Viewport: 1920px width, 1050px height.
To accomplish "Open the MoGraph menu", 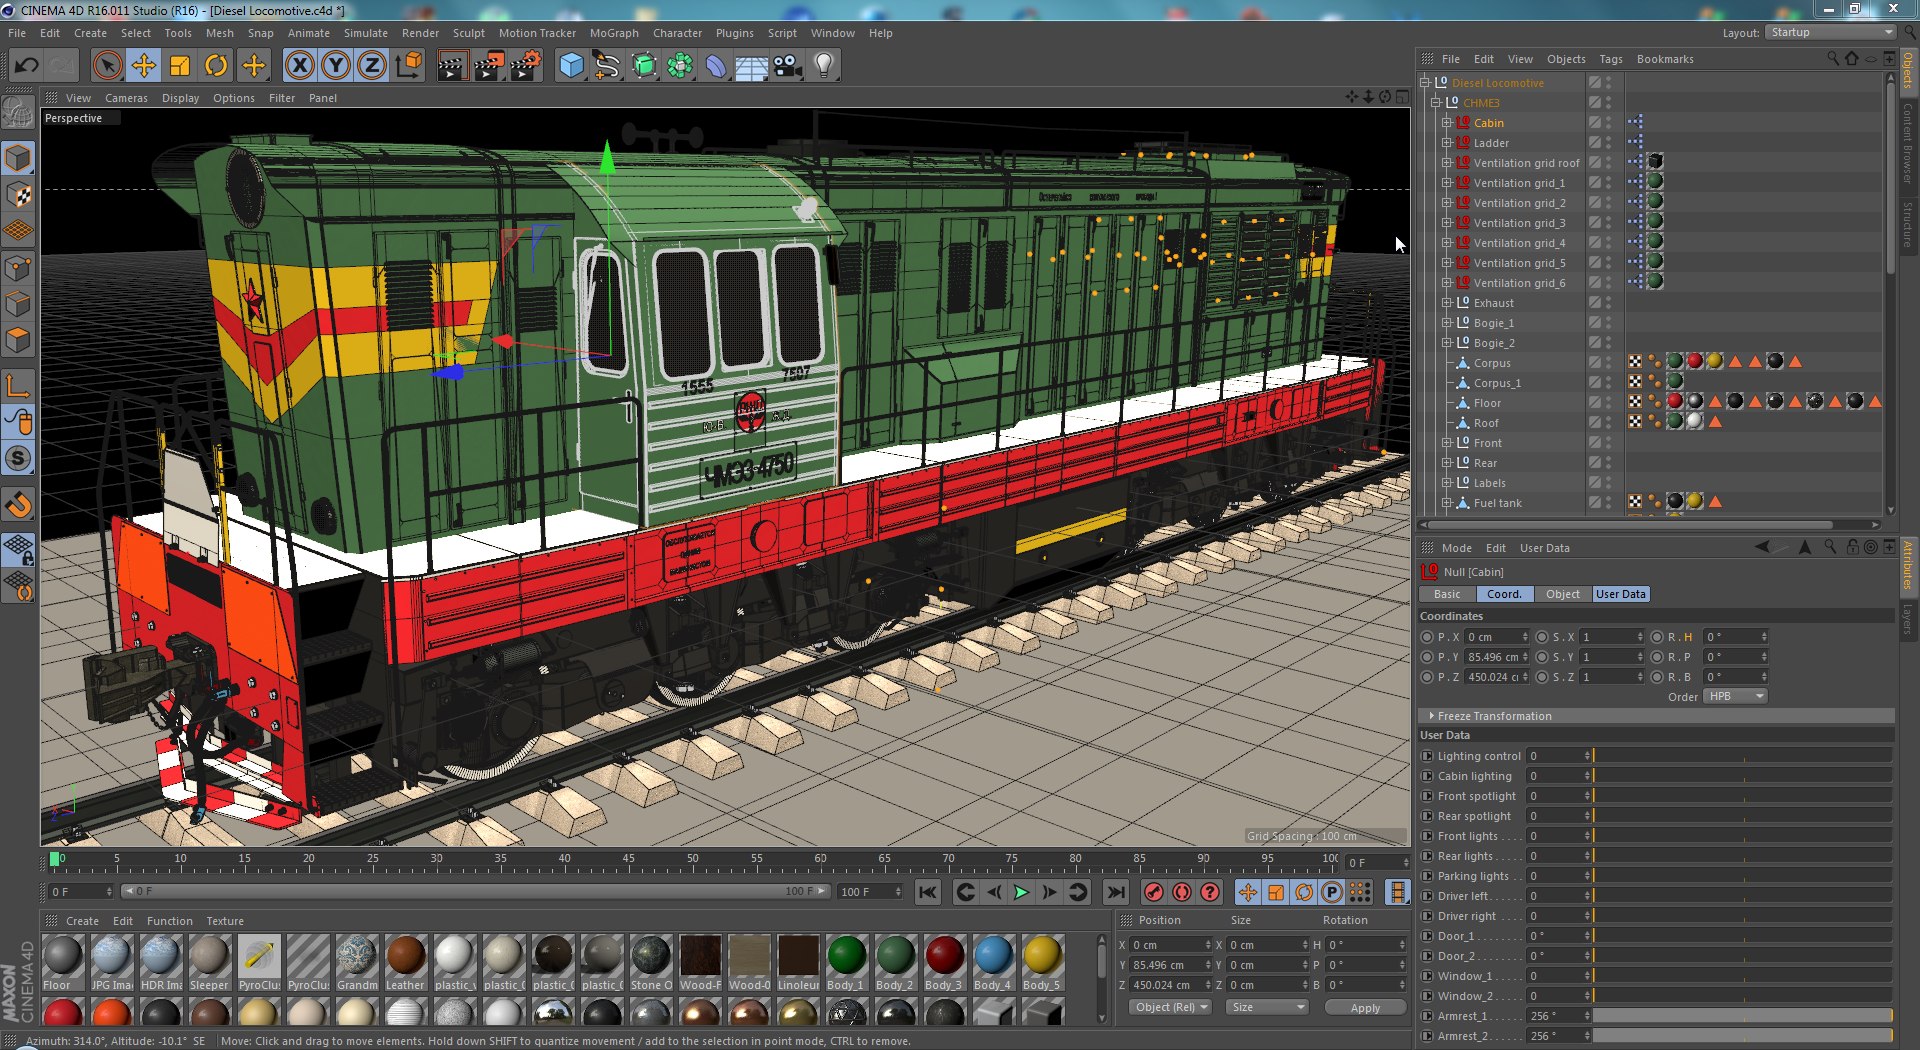I will pyautogui.click(x=614, y=33).
